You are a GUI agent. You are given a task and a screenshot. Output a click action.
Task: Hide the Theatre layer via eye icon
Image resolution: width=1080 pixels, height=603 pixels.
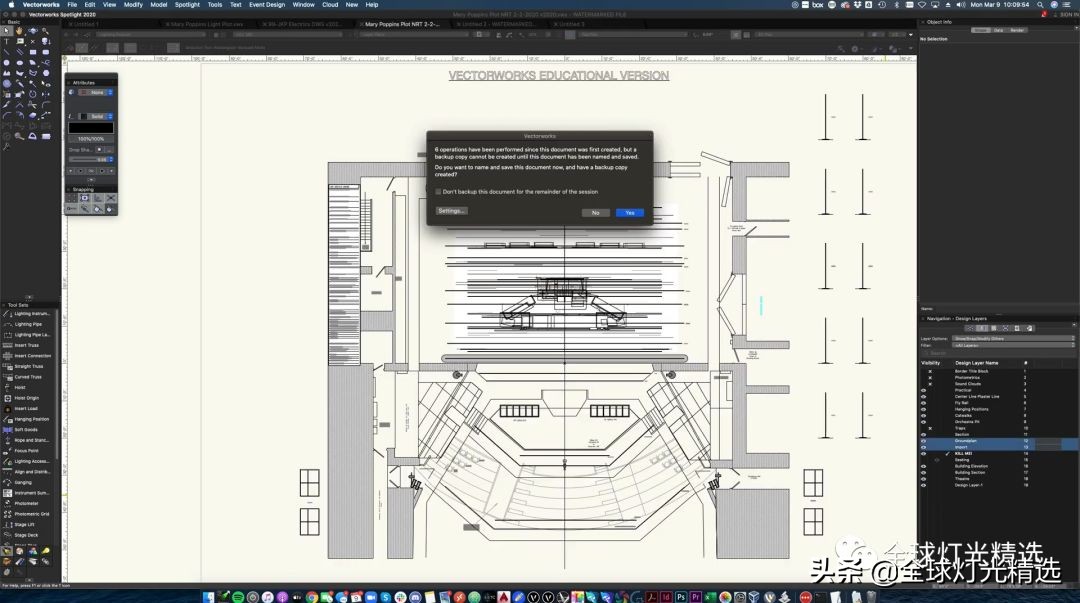coord(923,478)
